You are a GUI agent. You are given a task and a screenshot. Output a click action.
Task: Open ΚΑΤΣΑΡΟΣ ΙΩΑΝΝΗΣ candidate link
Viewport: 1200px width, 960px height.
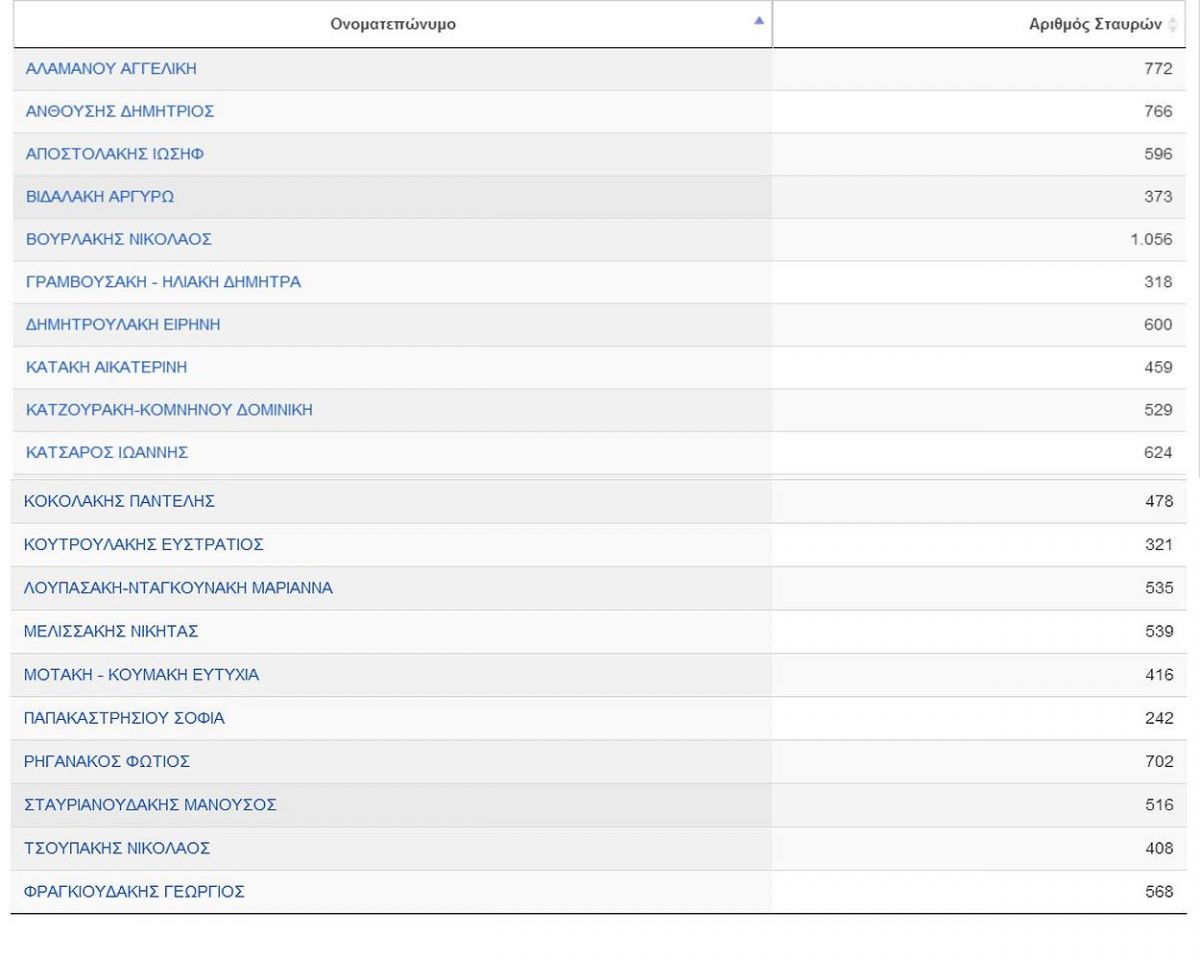(x=107, y=453)
